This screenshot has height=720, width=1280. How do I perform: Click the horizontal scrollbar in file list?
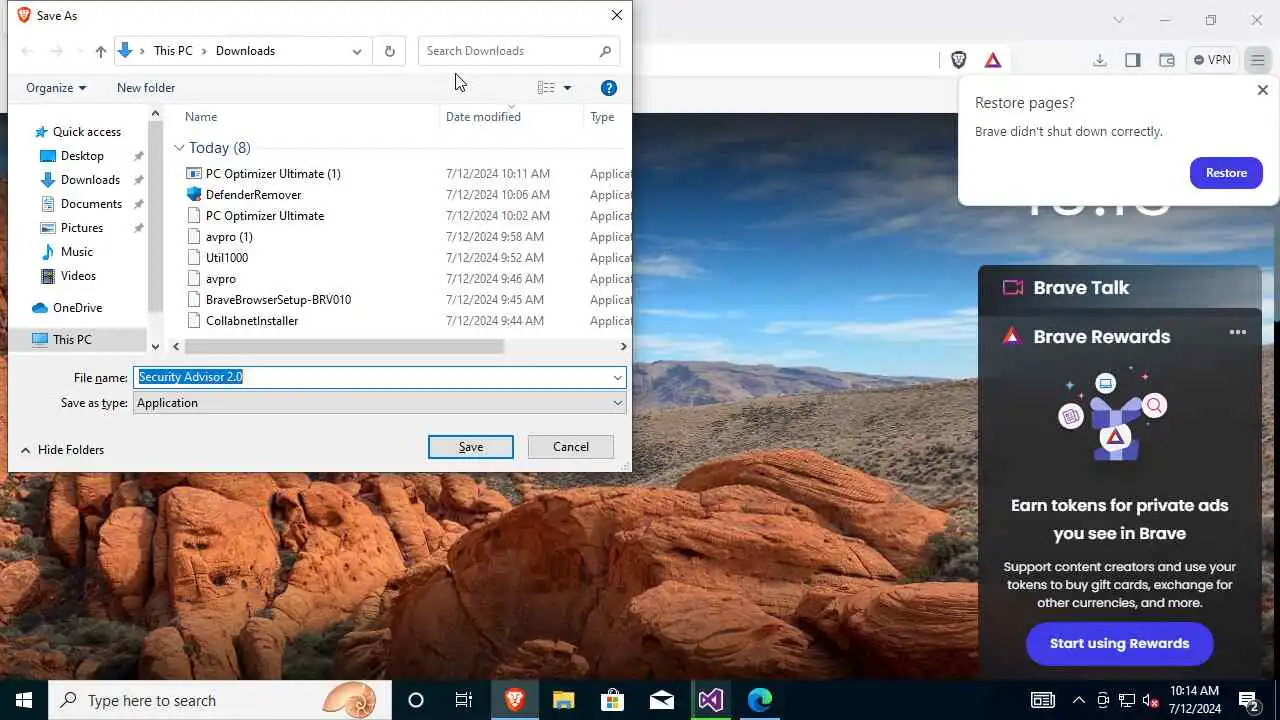click(344, 347)
